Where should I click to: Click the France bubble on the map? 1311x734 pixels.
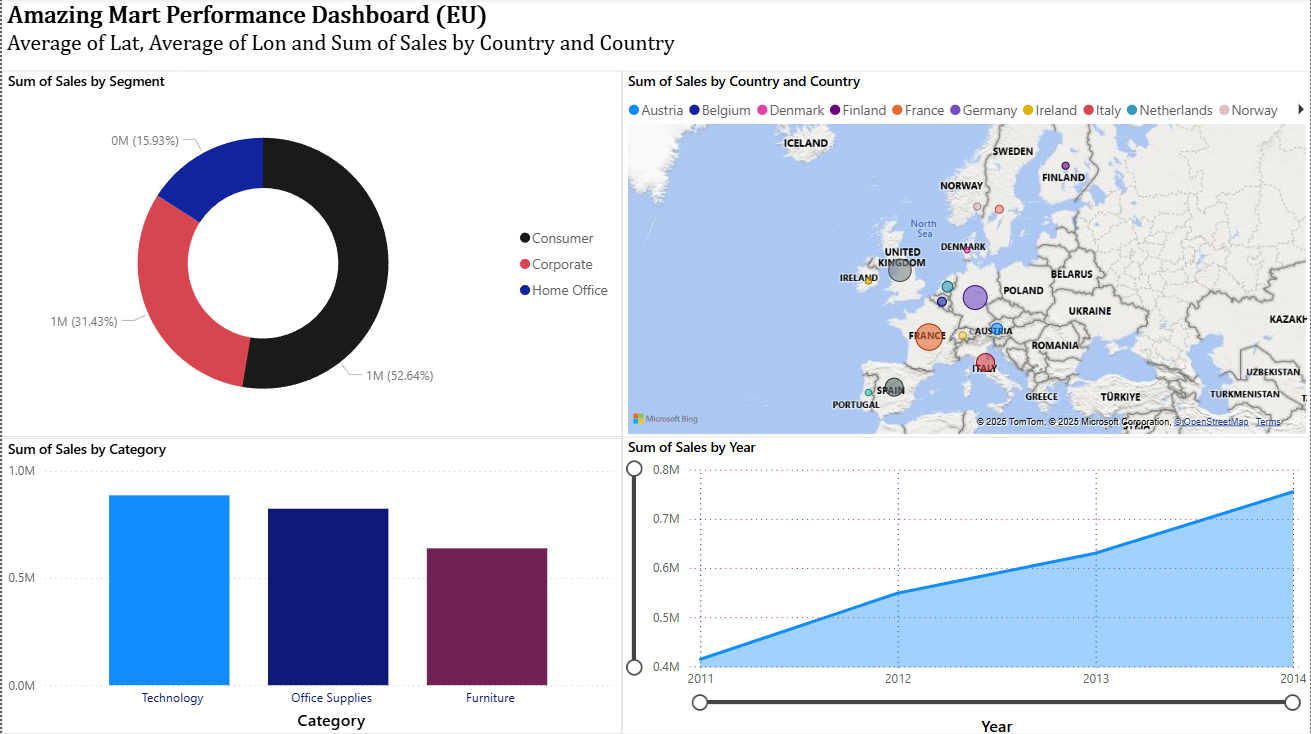[929, 336]
